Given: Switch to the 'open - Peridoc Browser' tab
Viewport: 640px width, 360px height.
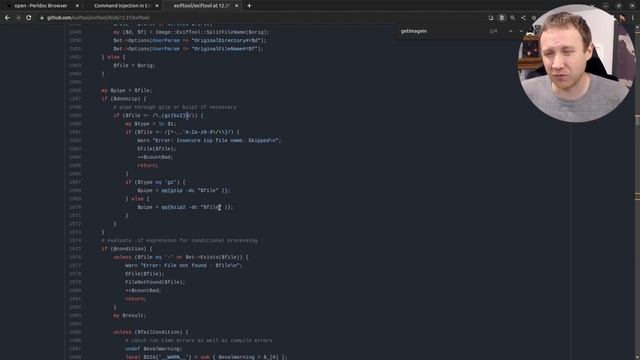Looking at the screenshot, I should [x=41, y=6].
